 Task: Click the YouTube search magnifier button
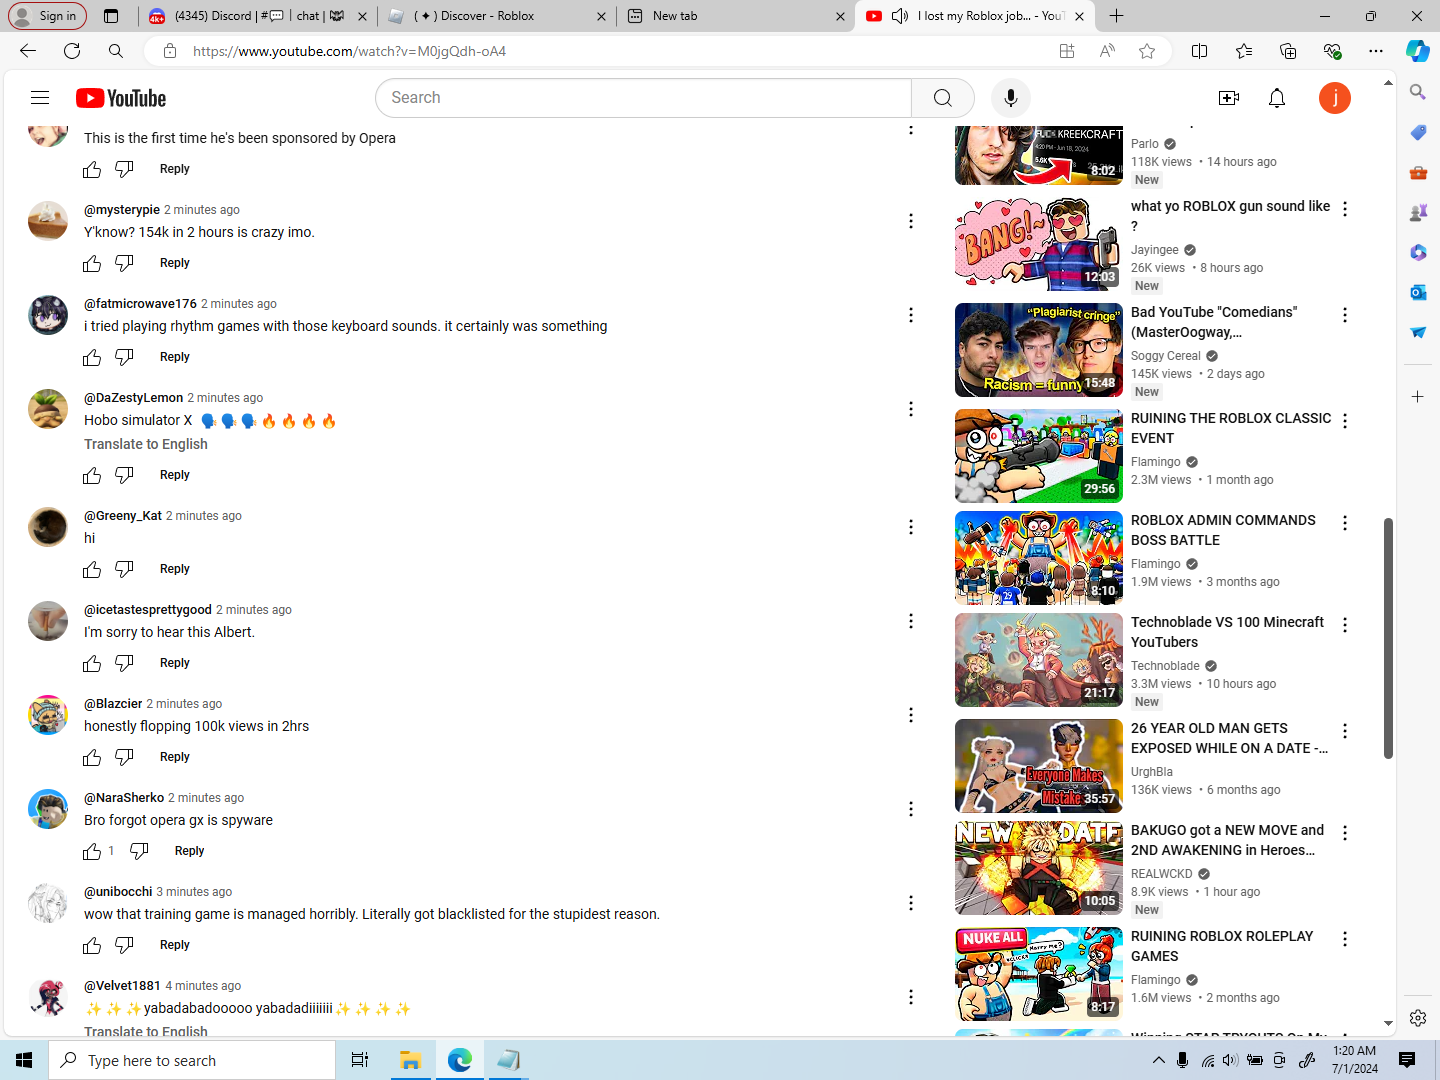(942, 98)
